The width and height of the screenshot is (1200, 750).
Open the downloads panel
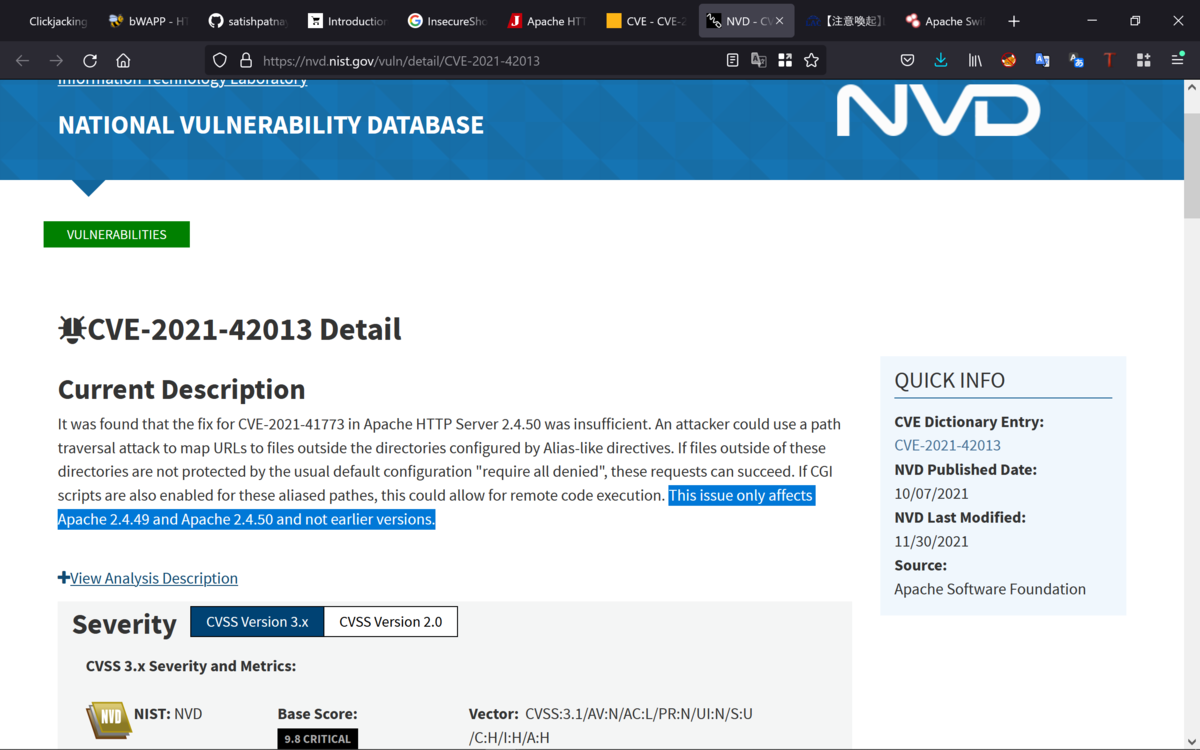point(941,61)
